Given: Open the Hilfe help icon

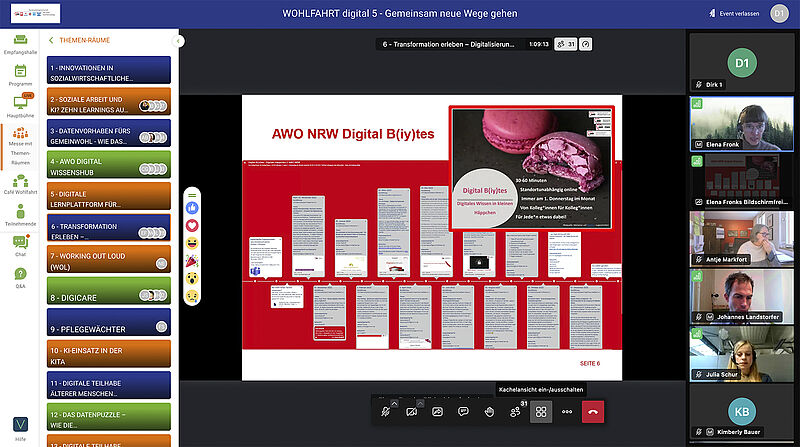Looking at the screenshot, I should [20, 429].
